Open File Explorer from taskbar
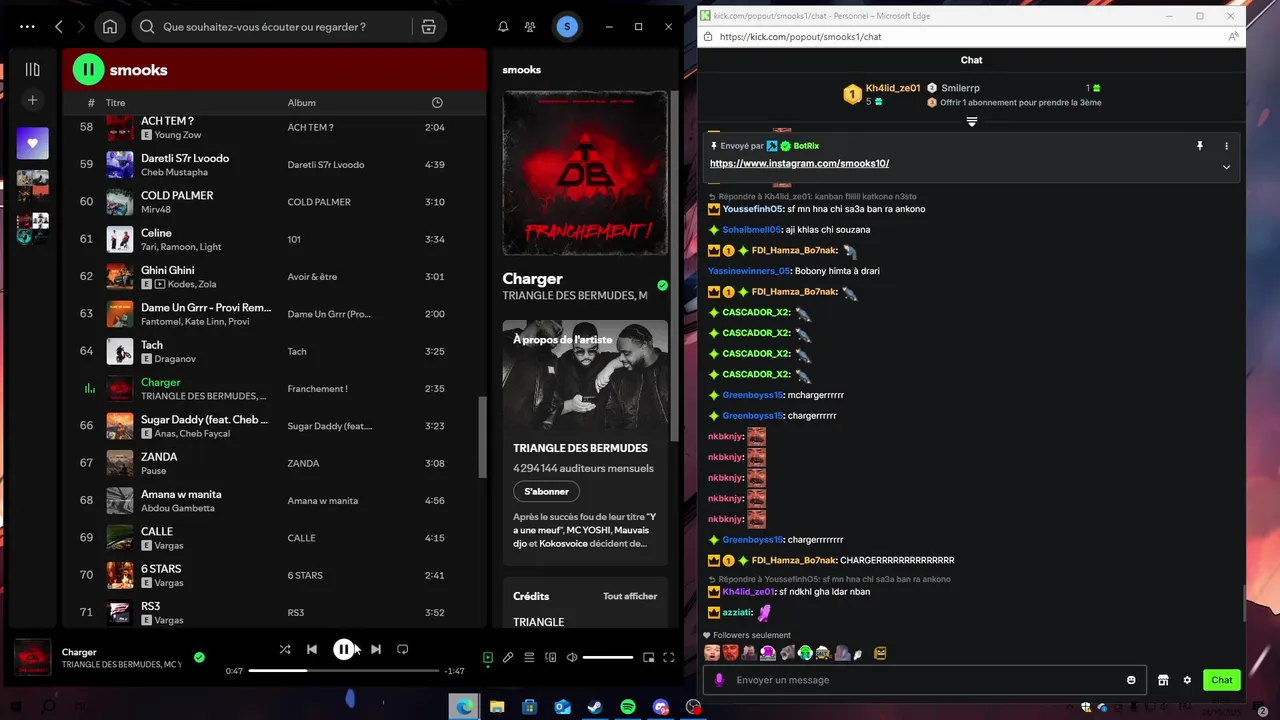The image size is (1280, 720). pos(497,707)
